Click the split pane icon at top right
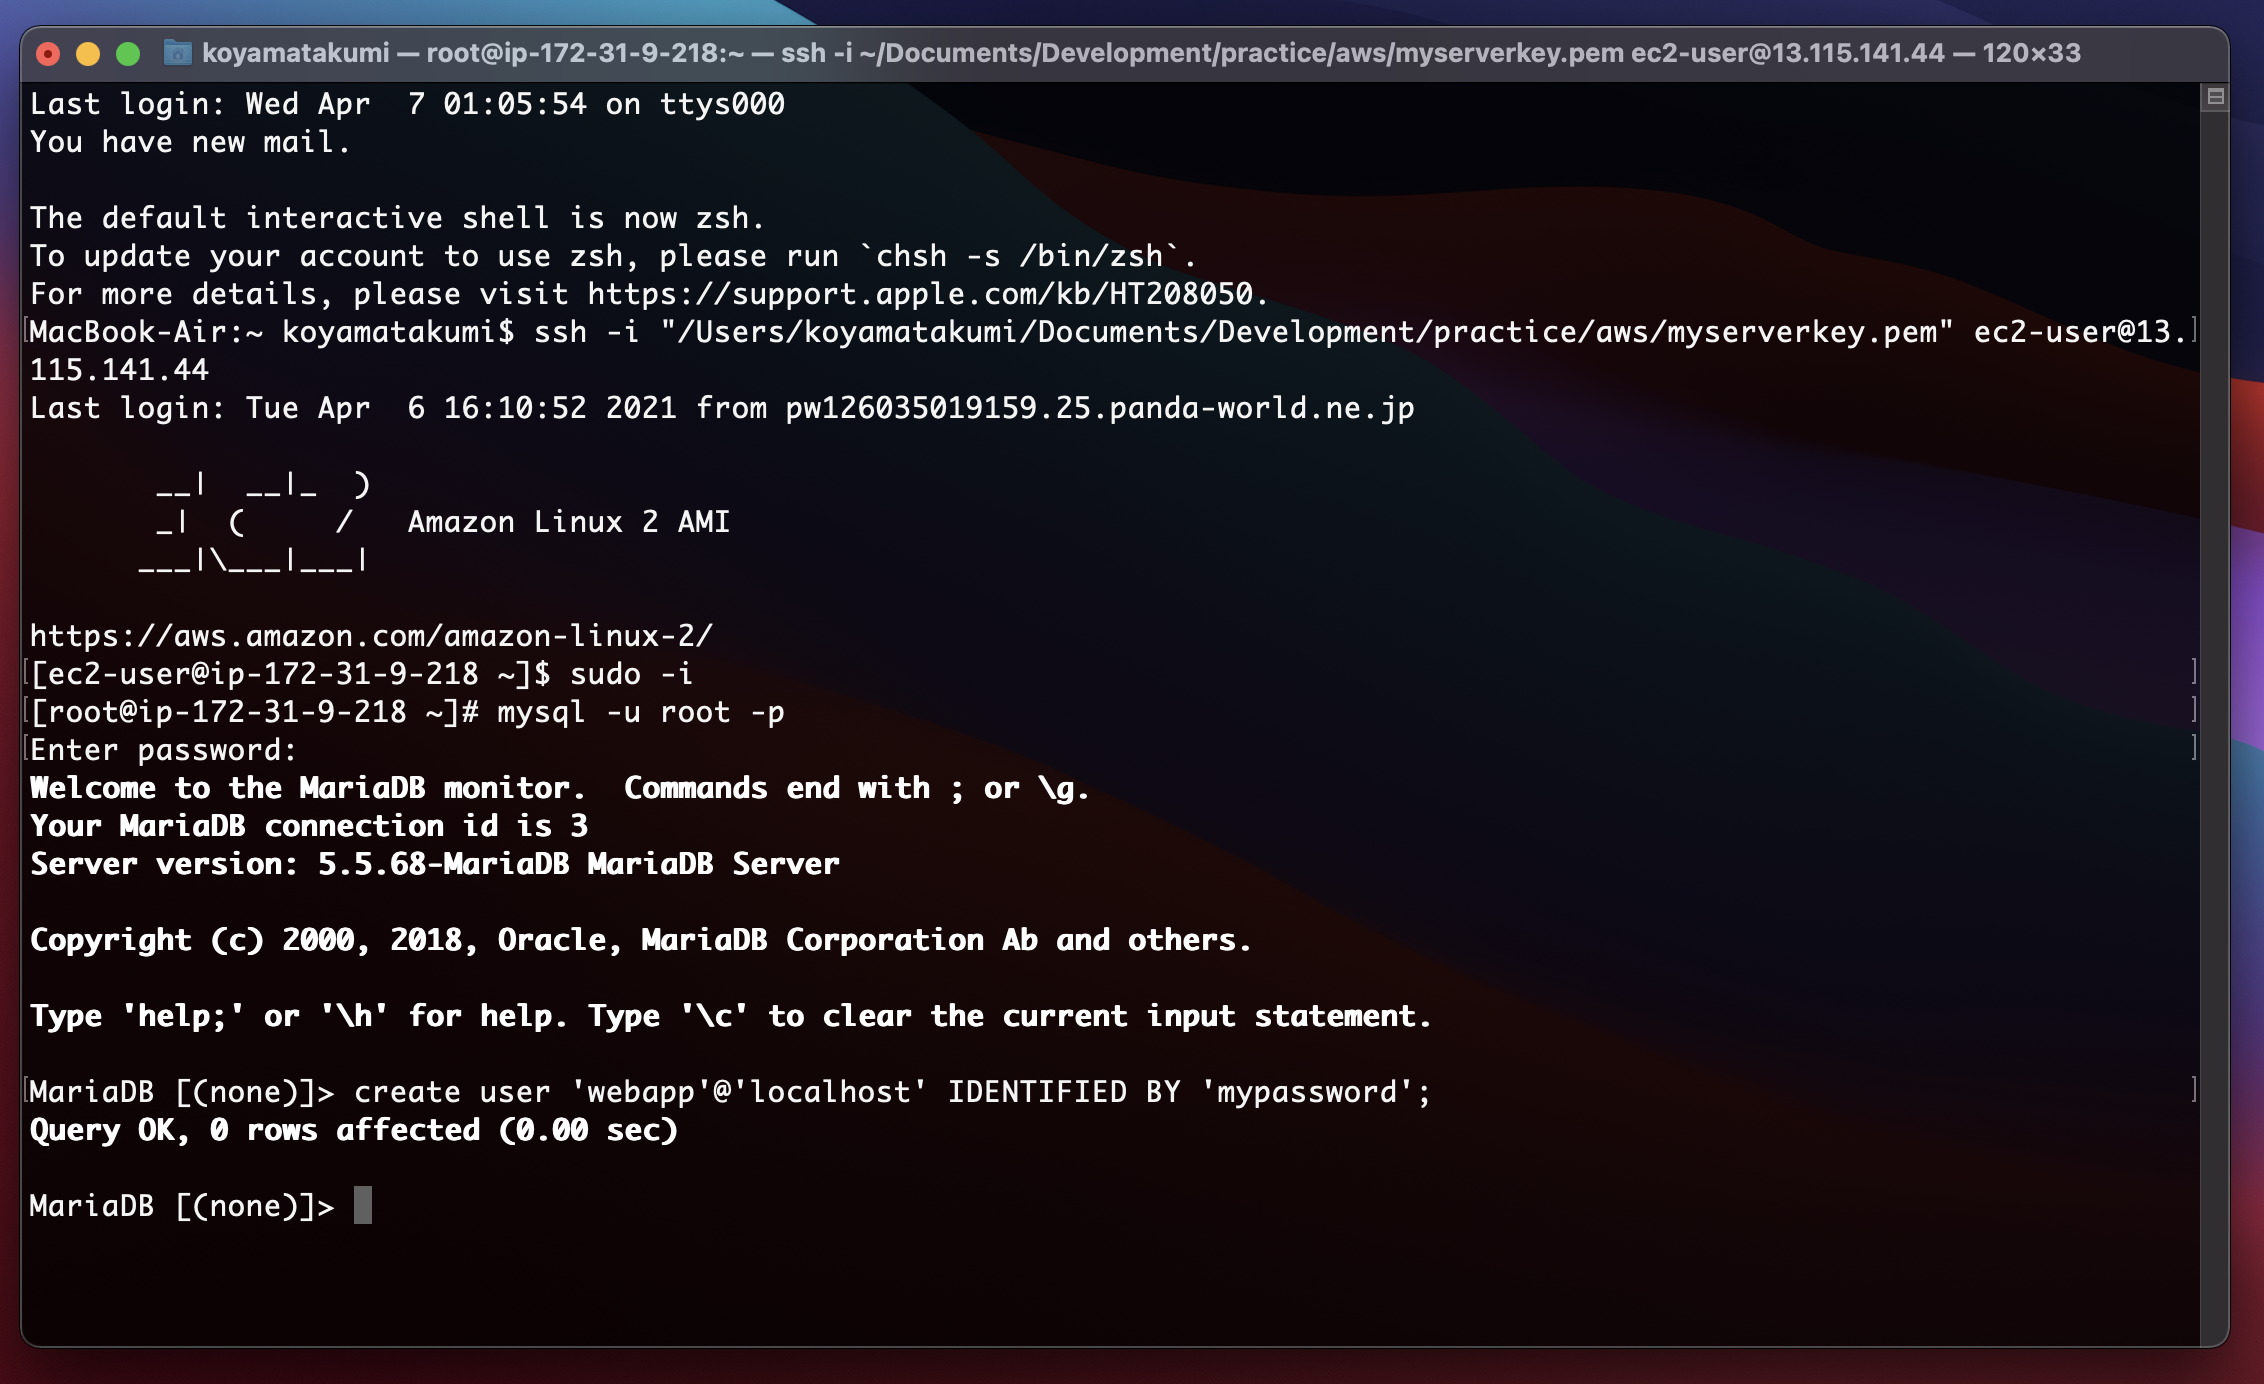2264x1384 pixels. pyautogui.click(x=2215, y=97)
